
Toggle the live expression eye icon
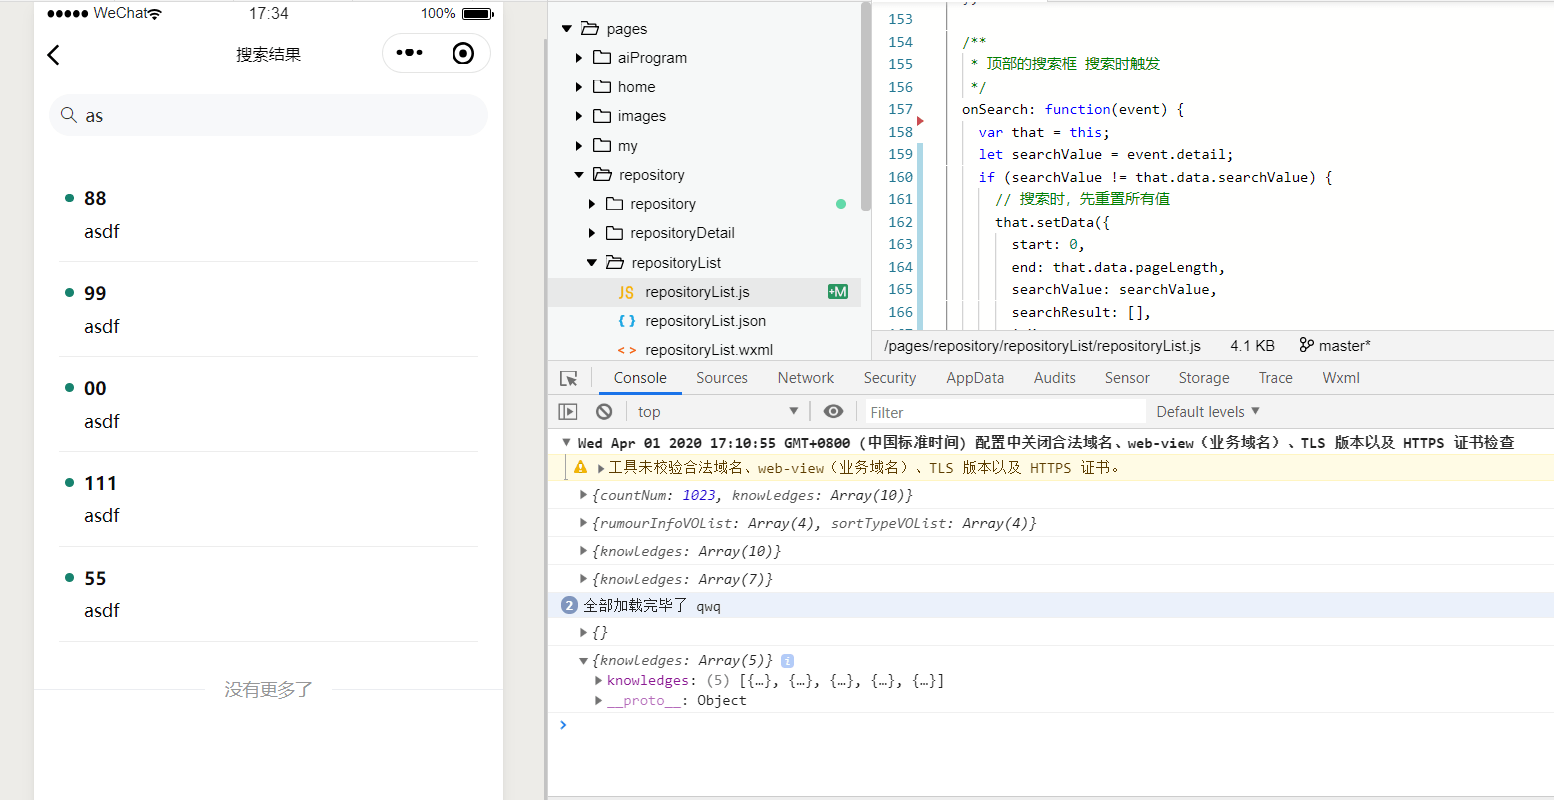[x=833, y=412]
